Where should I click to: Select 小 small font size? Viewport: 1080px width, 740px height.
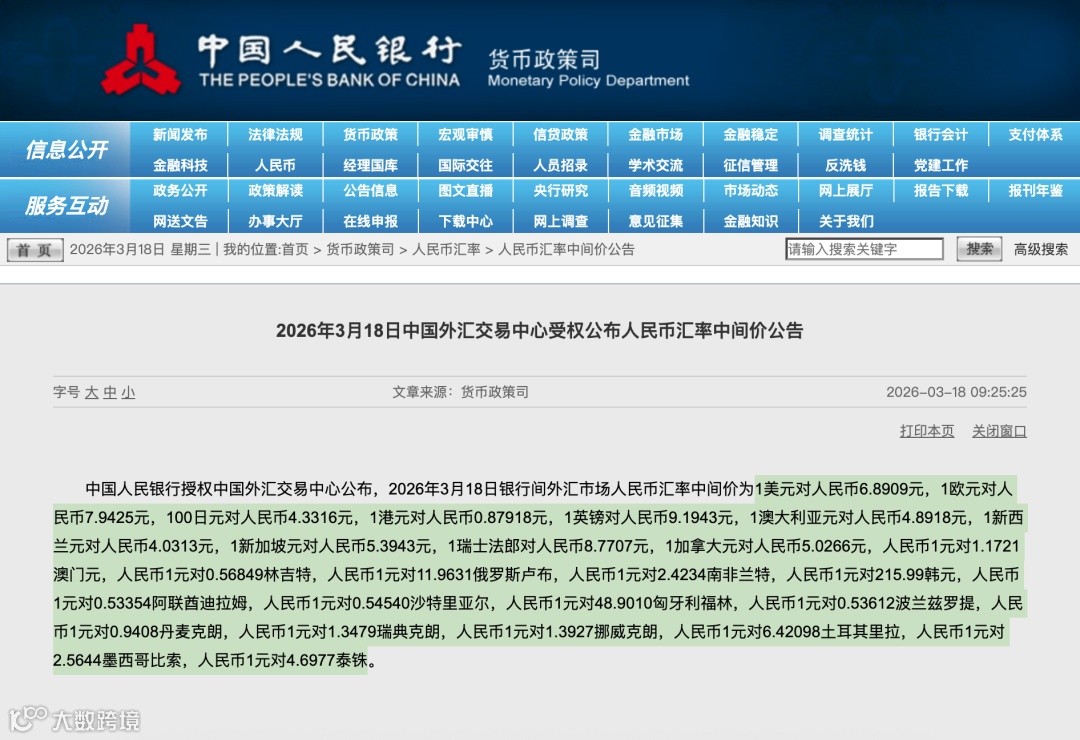[127, 393]
